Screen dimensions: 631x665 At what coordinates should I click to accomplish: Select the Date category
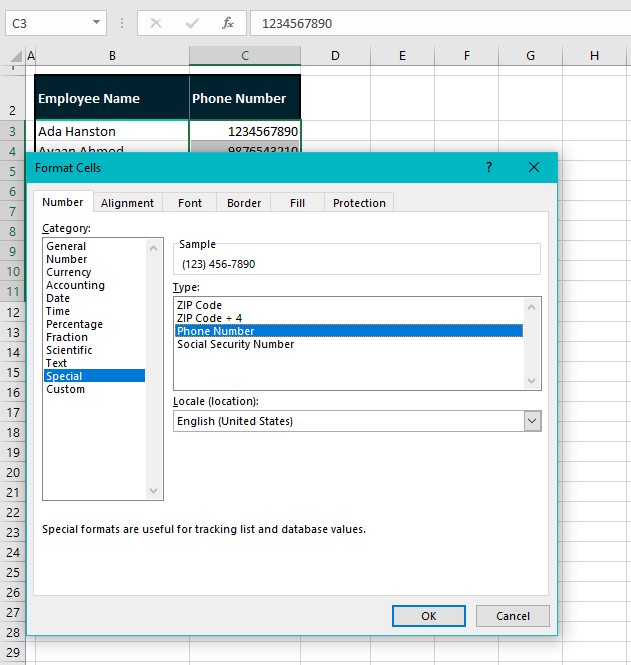[95, 298]
